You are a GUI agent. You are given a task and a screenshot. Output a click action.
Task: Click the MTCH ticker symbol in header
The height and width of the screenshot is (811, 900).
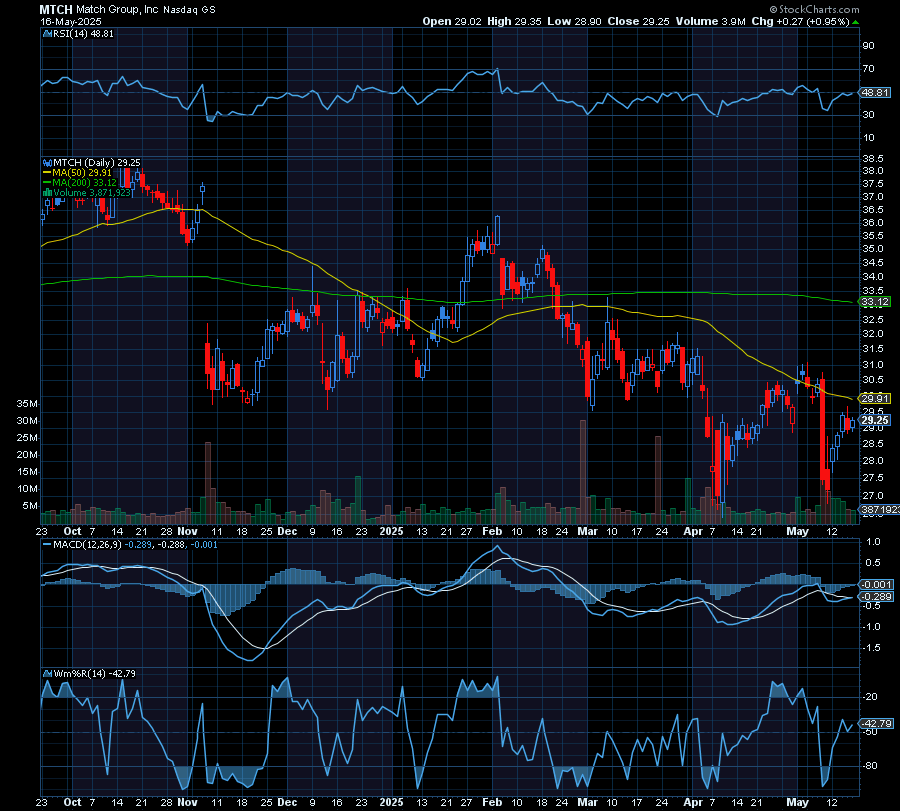[x=56, y=8]
